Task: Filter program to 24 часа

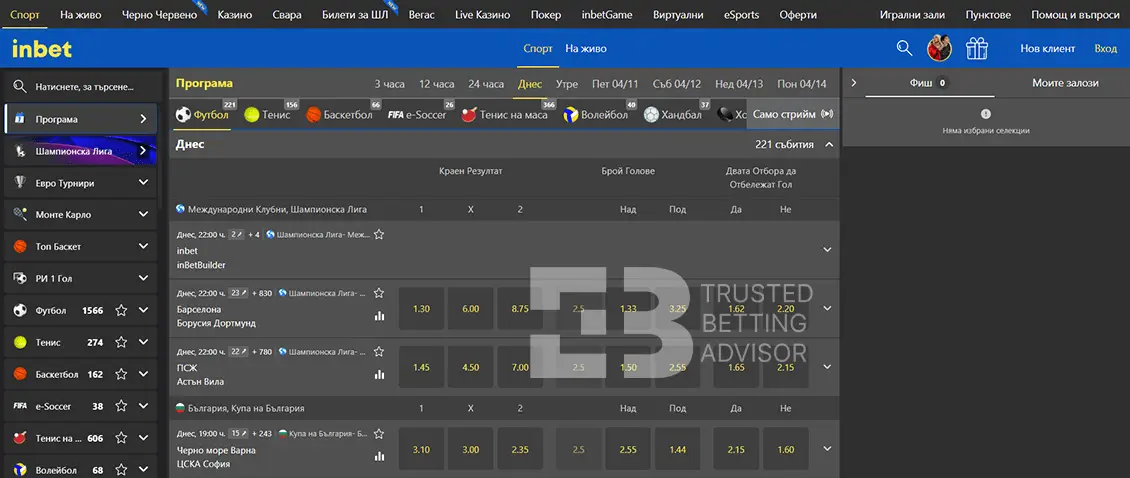Action: tap(486, 84)
